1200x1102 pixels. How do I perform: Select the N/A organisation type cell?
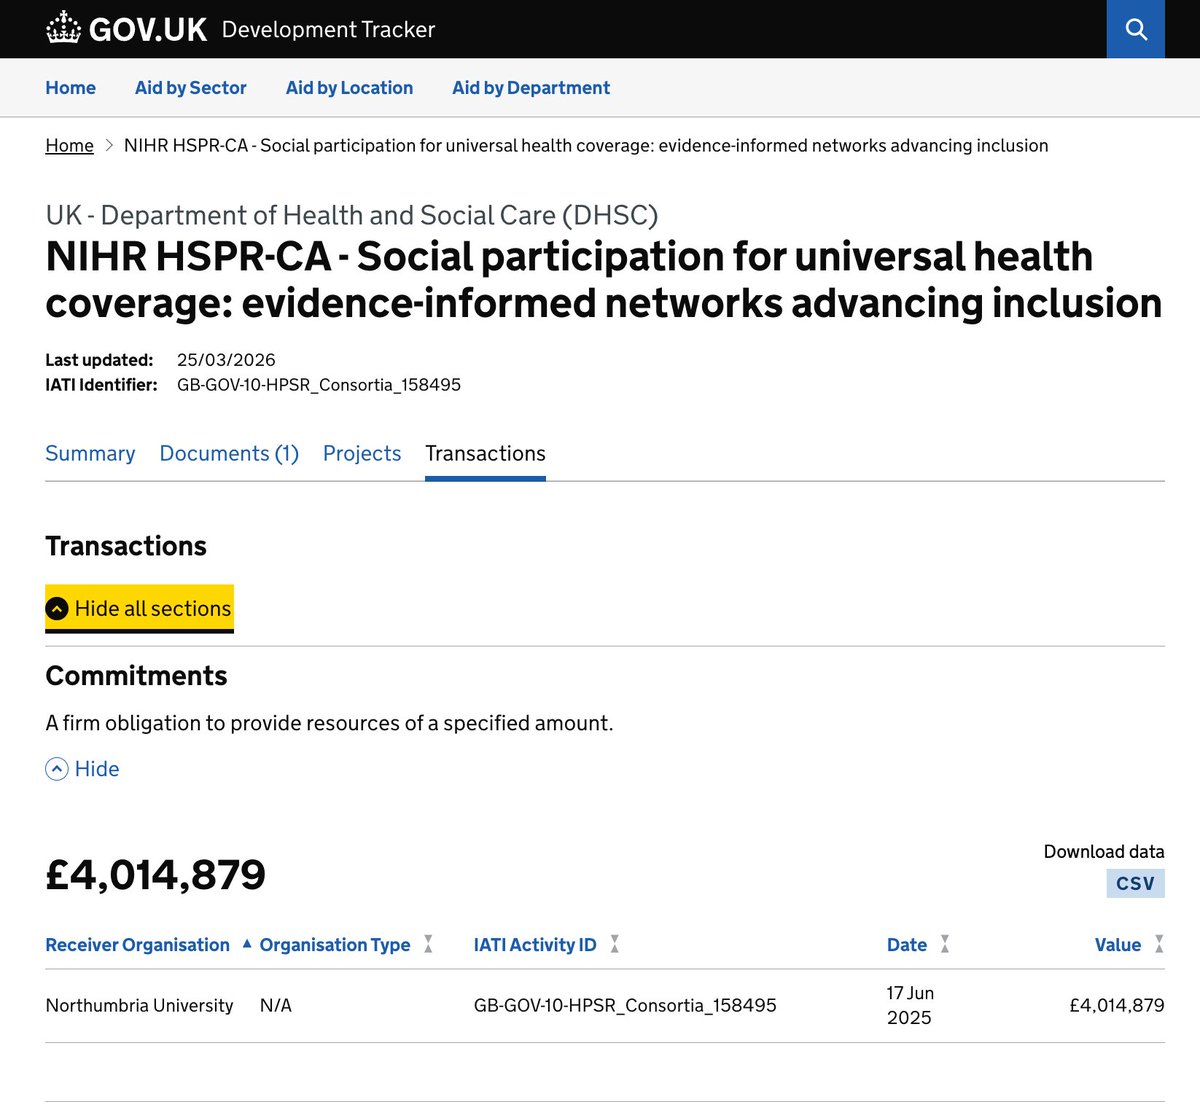click(276, 1006)
